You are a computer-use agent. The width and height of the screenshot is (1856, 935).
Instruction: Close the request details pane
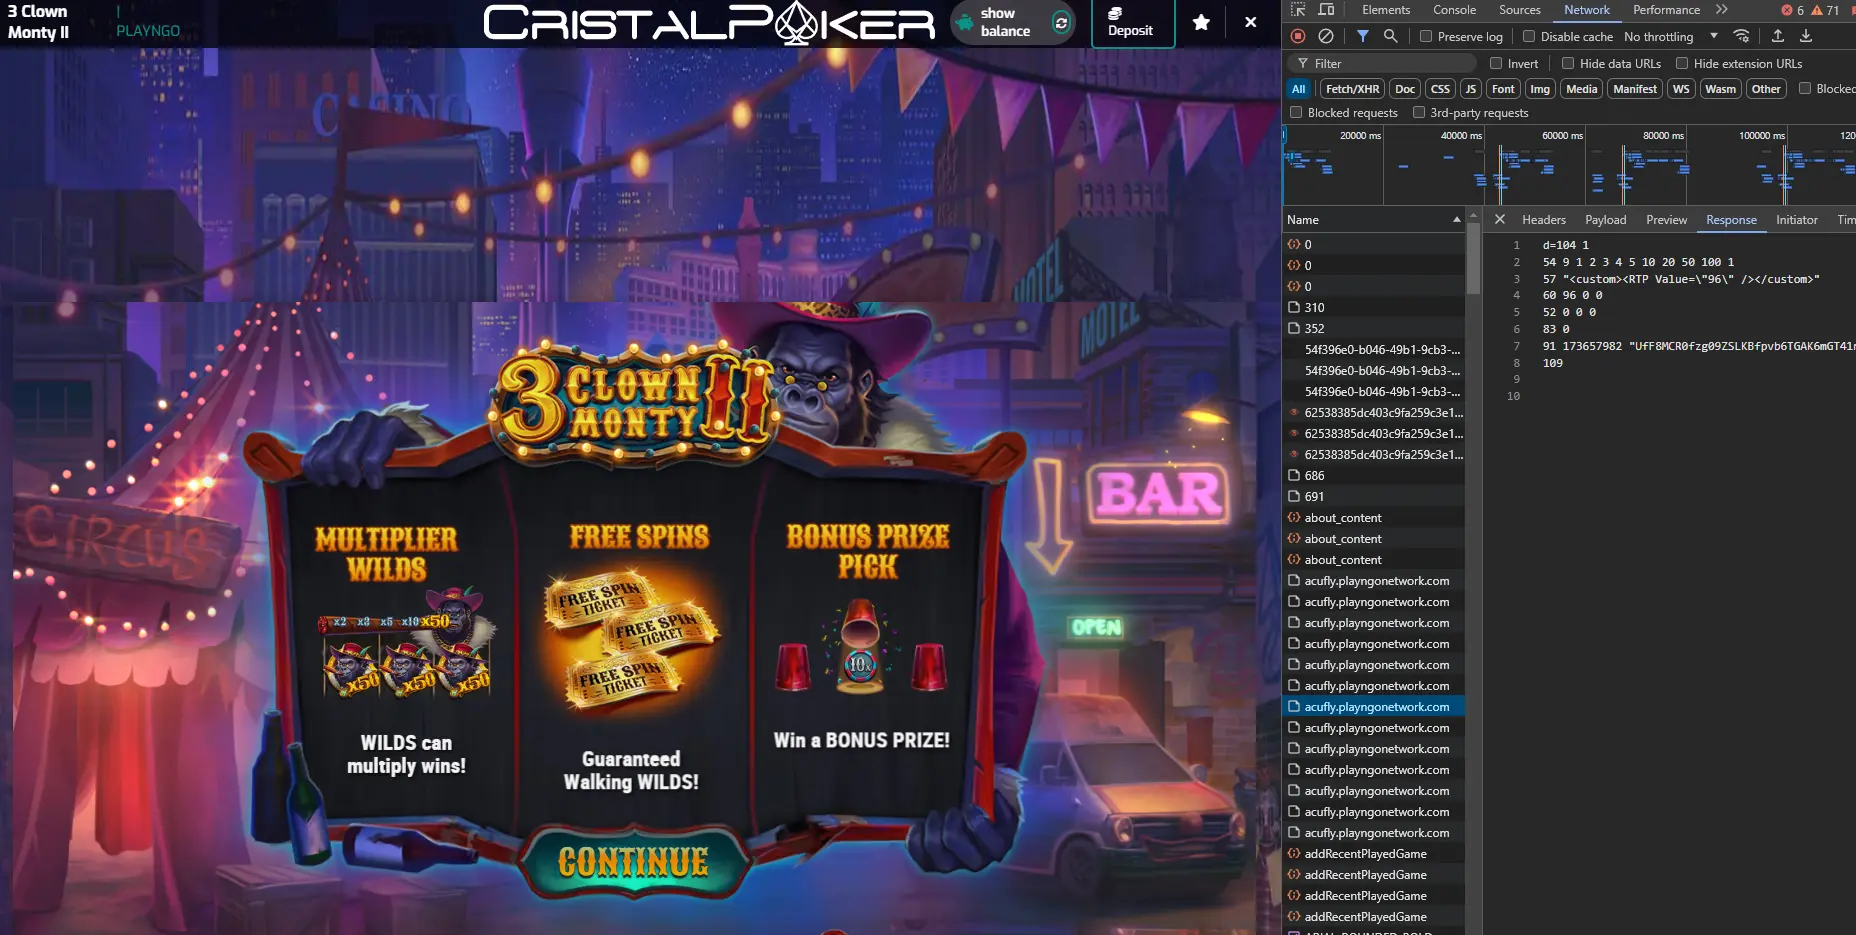click(1499, 219)
